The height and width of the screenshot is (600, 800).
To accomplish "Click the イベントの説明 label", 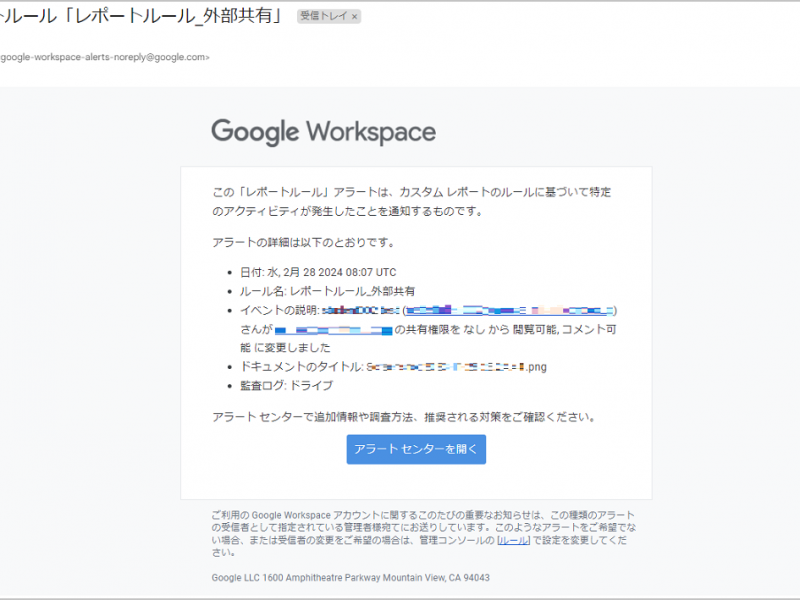I will pyautogui.click(x=280, y=310).
